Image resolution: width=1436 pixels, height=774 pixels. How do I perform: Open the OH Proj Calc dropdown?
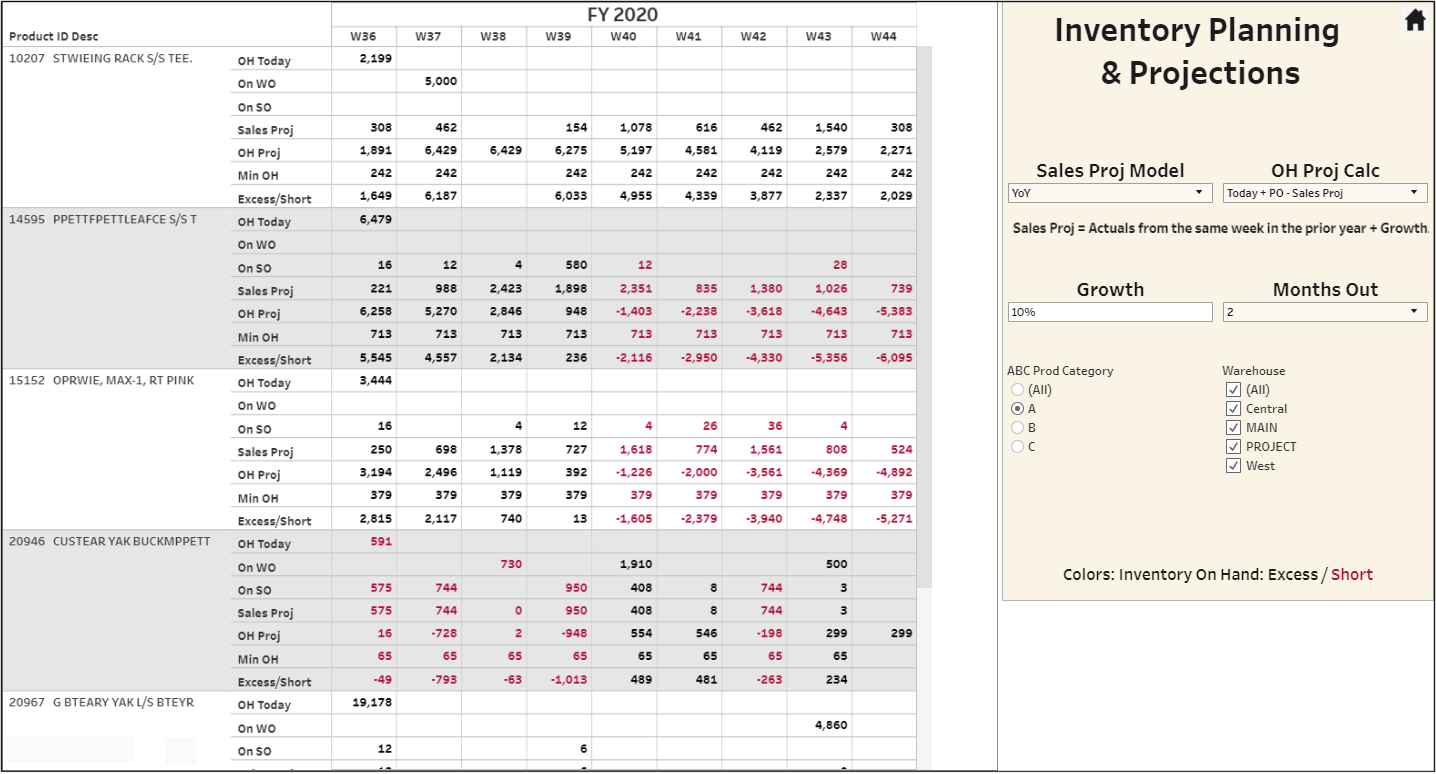(1325, 193)
